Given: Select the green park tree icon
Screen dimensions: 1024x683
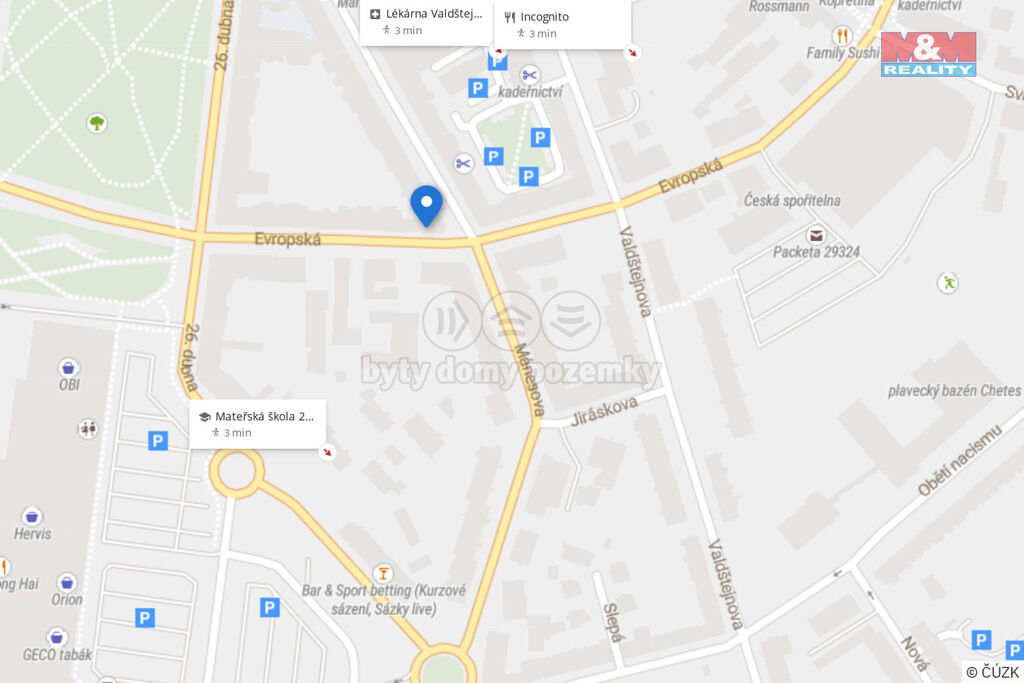Looking at the screenshot, I should (97, 123).
